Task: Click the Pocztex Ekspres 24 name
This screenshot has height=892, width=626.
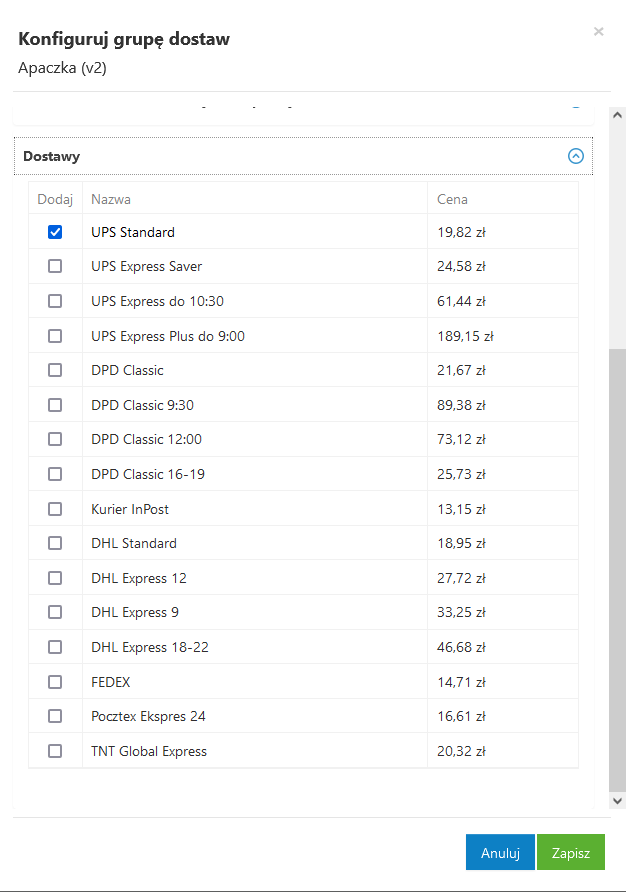Action: coord(148,716)
